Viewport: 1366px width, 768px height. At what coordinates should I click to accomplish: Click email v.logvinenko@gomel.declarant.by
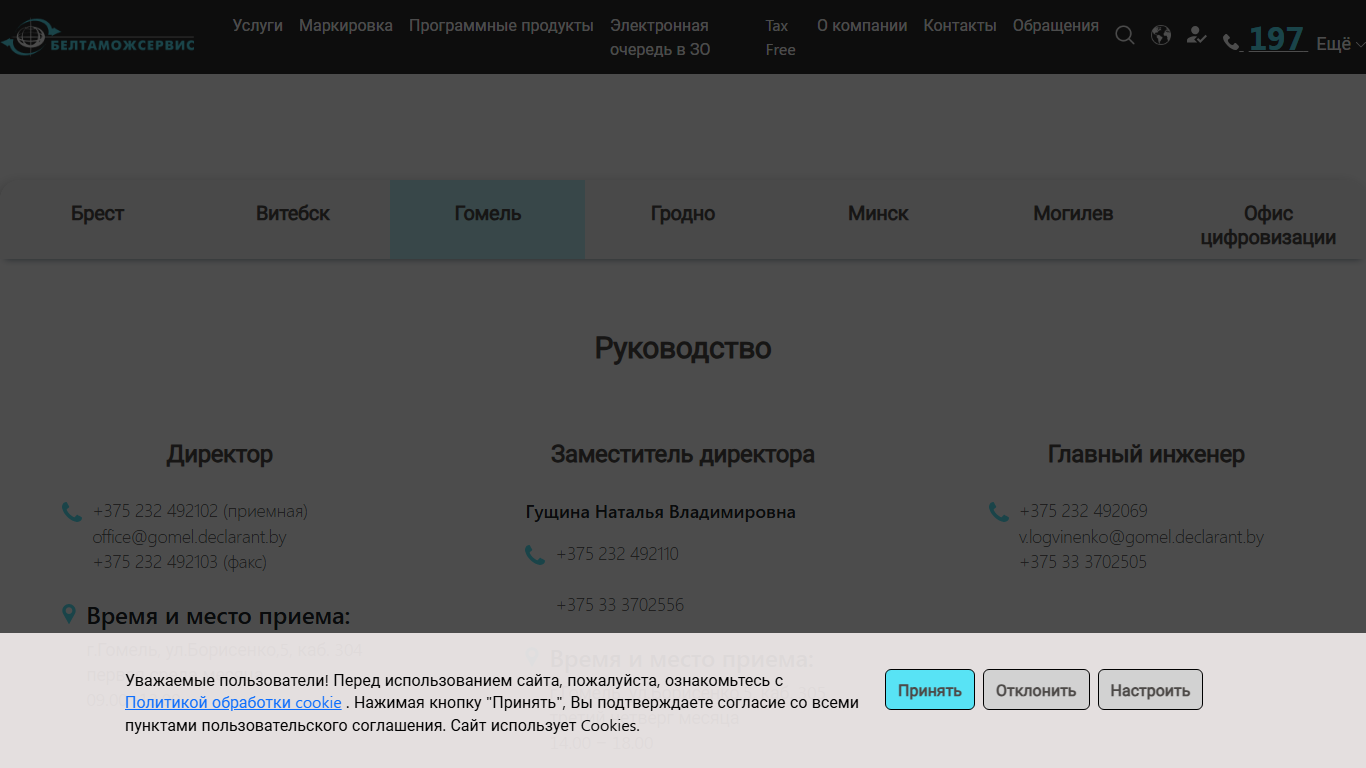click(x=1141, y=537)
